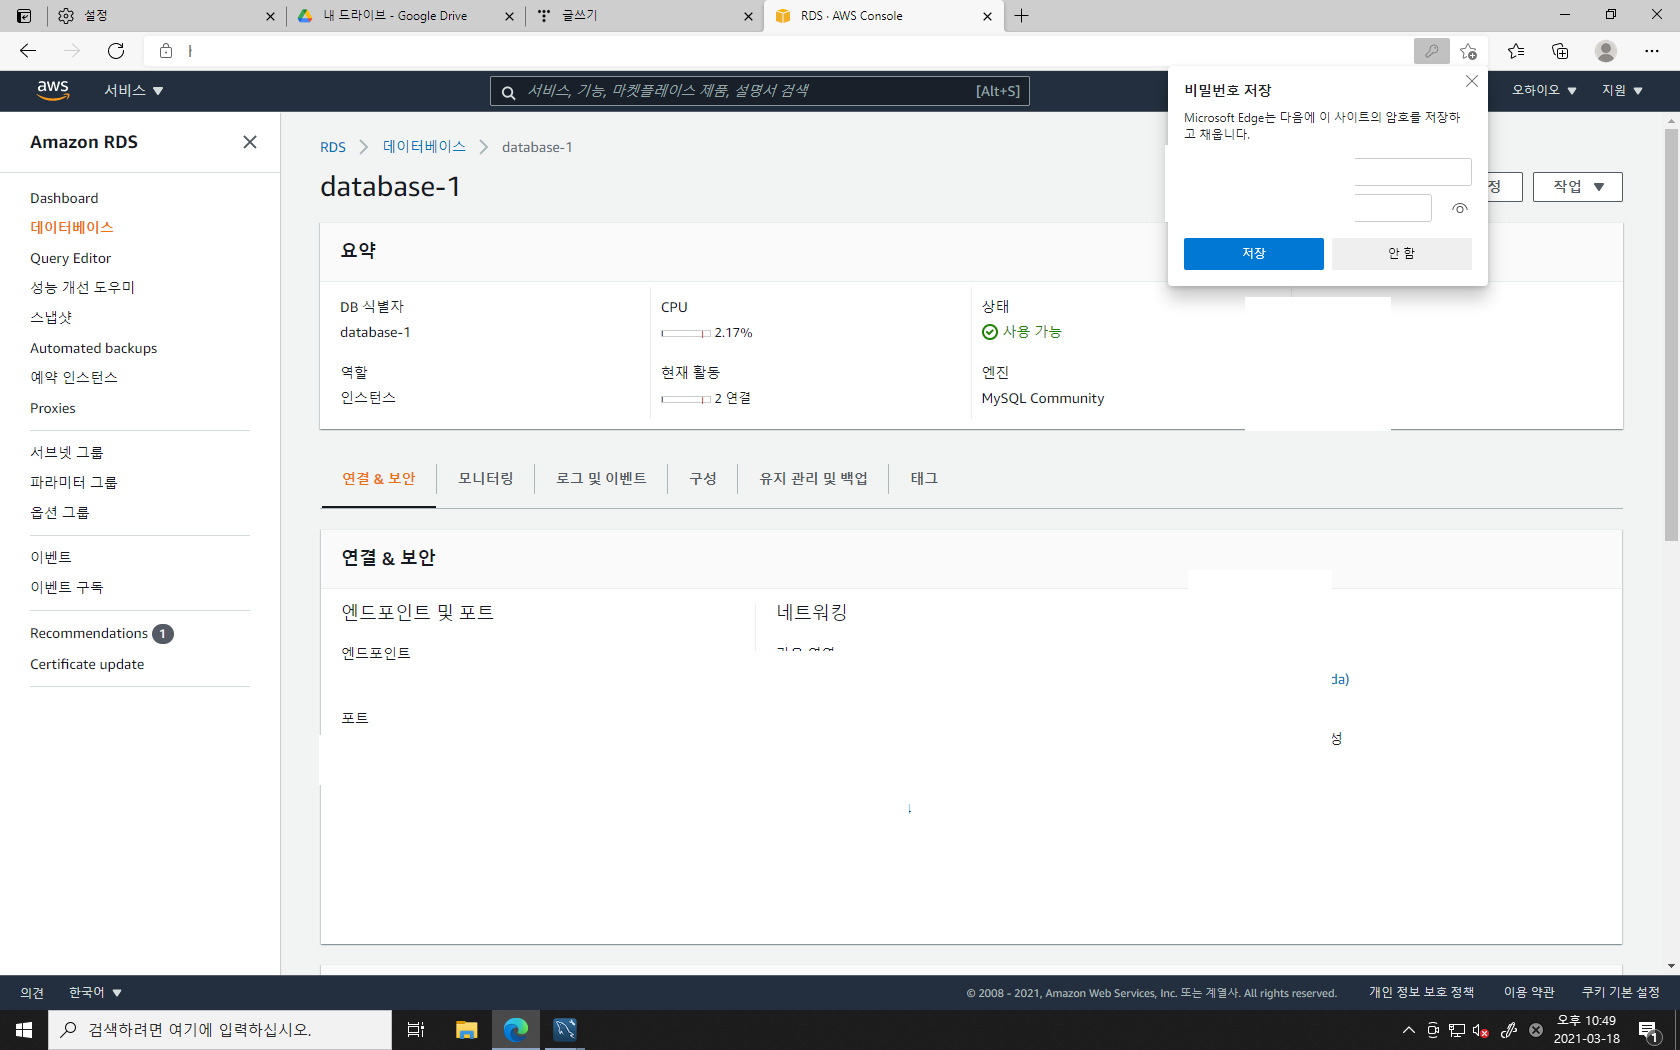Open the password key icon in address bar
1680x1050 pixels.
click(x=1431, y=51)
